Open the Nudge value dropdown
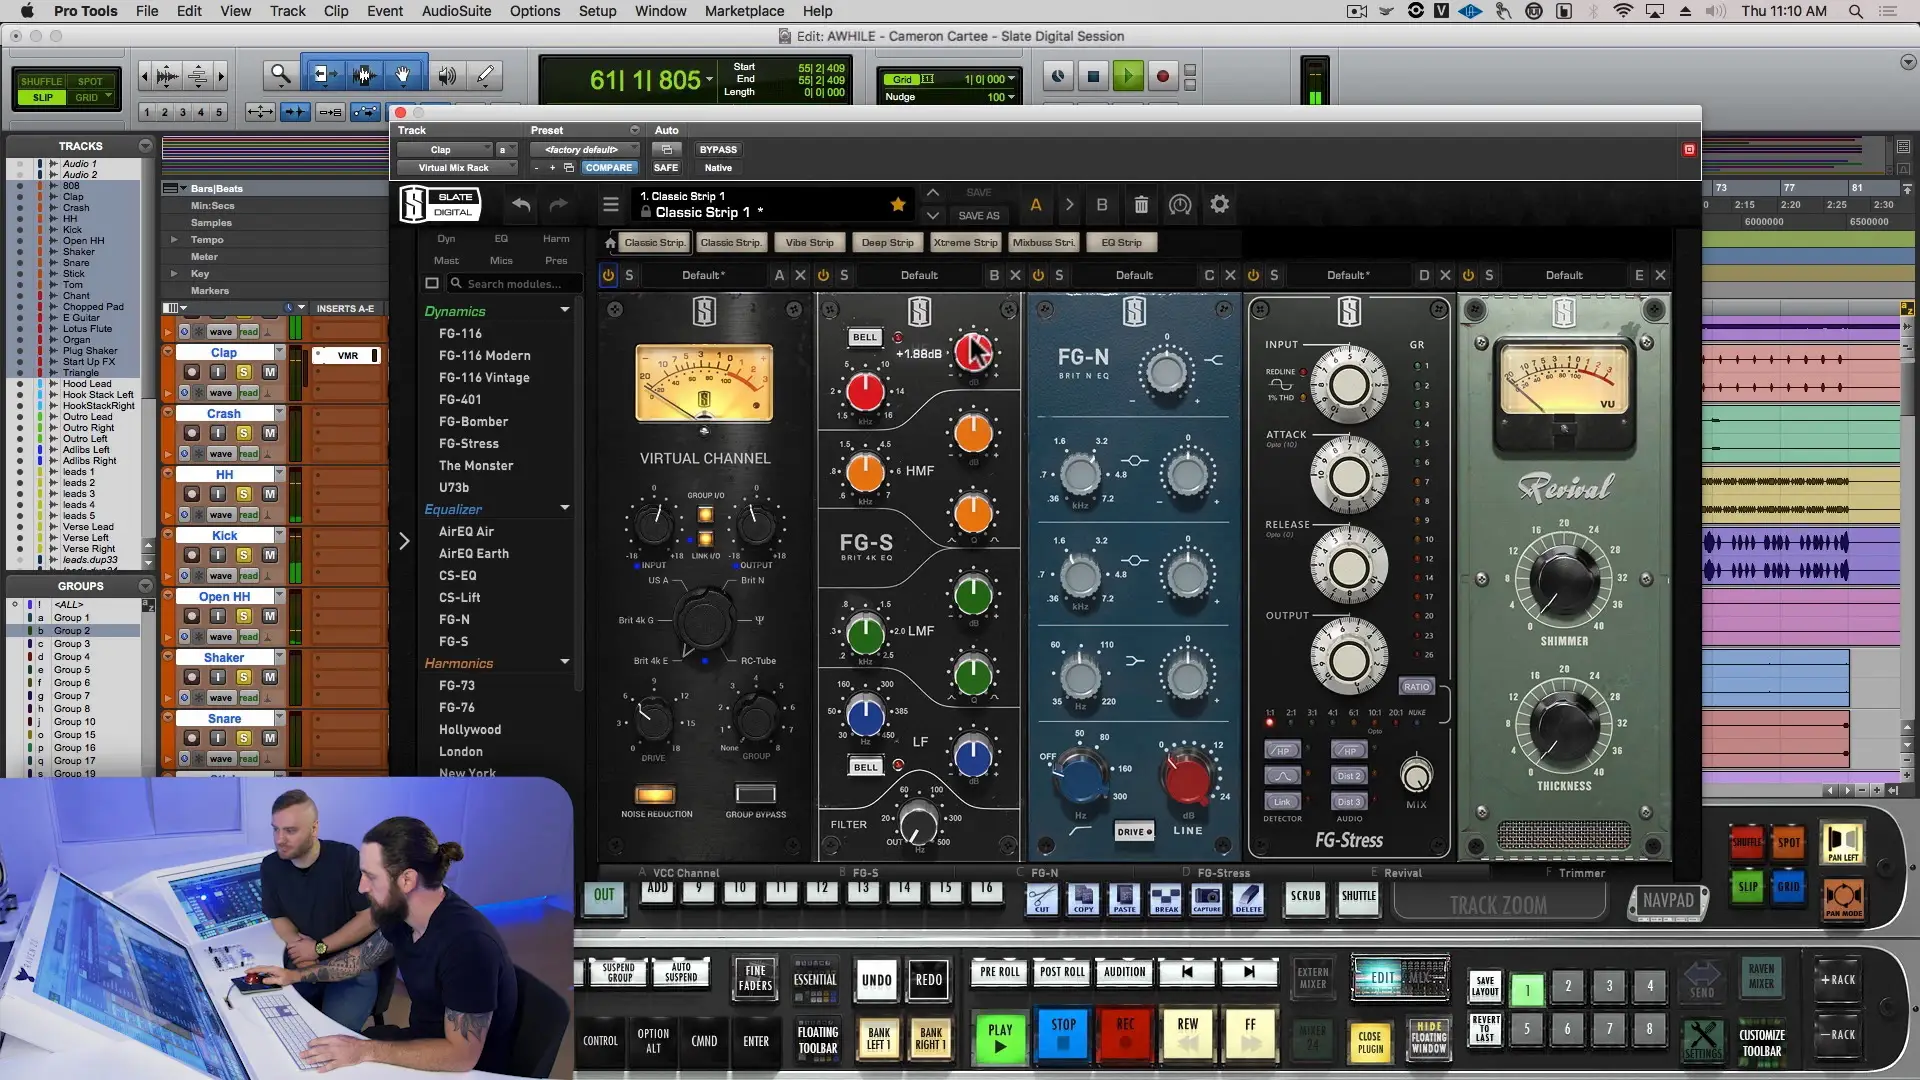Screen dimensions: 1920x1080 [1011, 97]
